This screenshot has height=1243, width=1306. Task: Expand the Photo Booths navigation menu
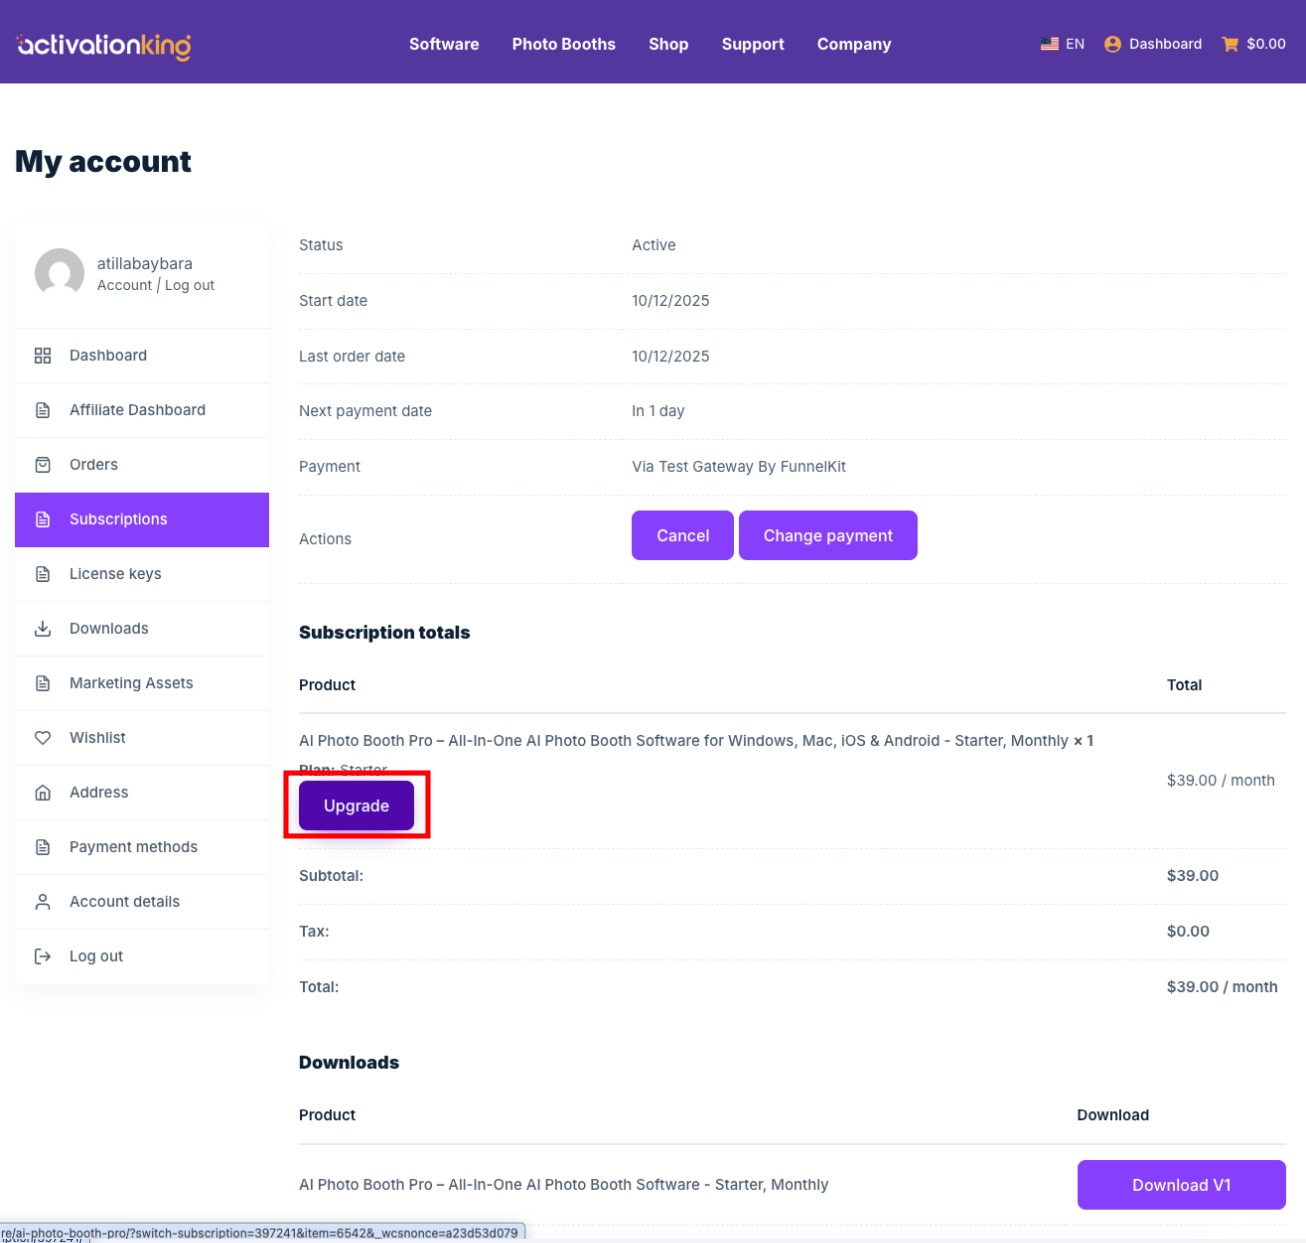563,44
